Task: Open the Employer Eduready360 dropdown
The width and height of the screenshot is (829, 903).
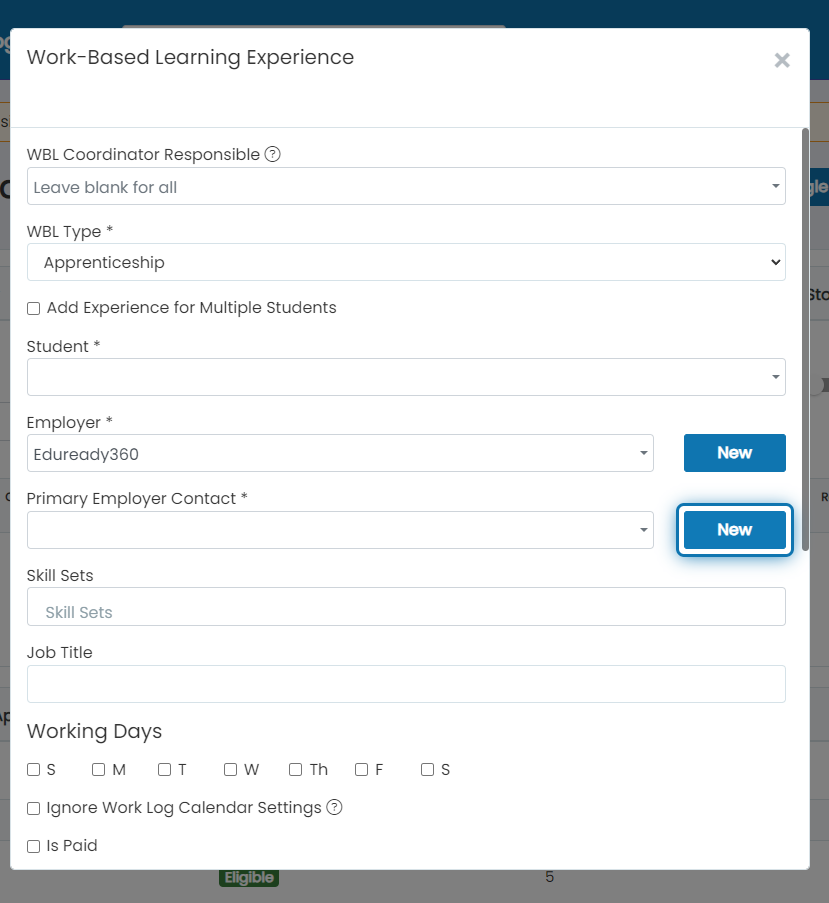Action: click(340, 453)
